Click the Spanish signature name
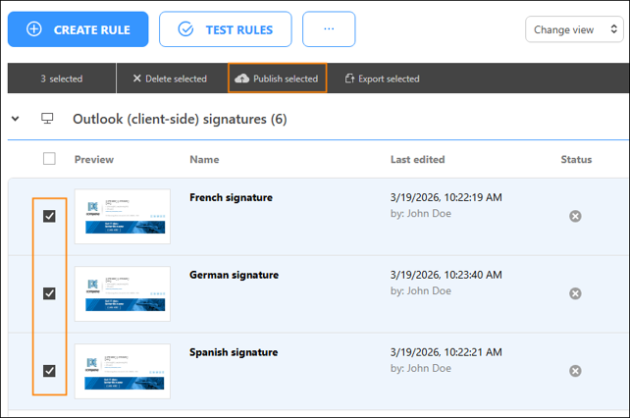Viewport: 630px width, 418px height. pos(234,352)
